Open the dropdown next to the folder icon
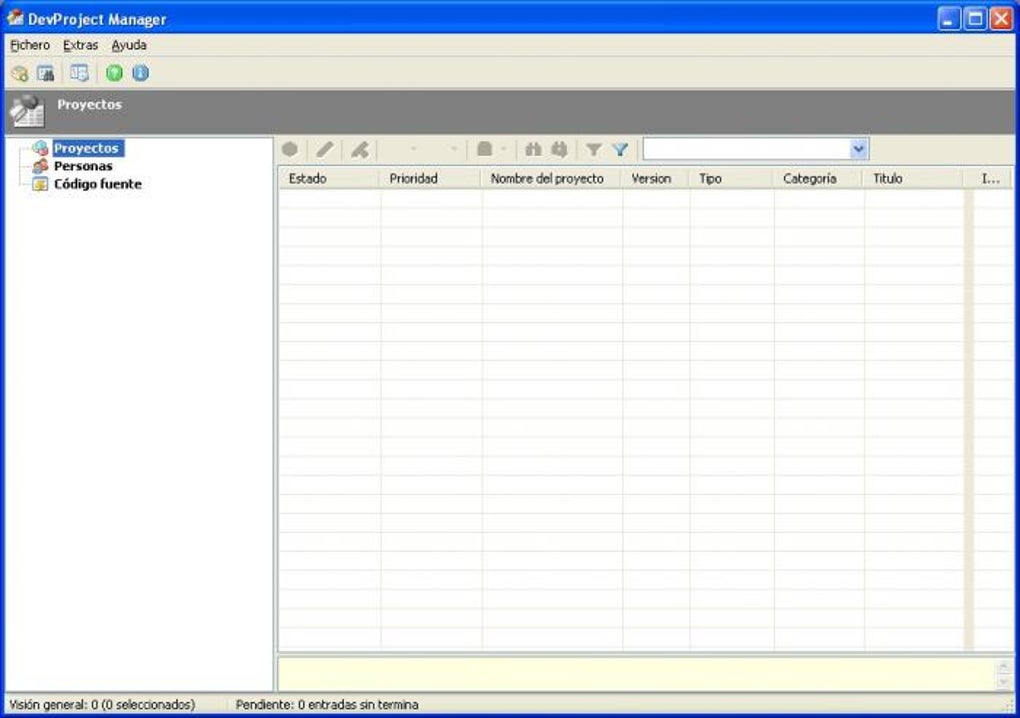 click(x=503, y=148)
